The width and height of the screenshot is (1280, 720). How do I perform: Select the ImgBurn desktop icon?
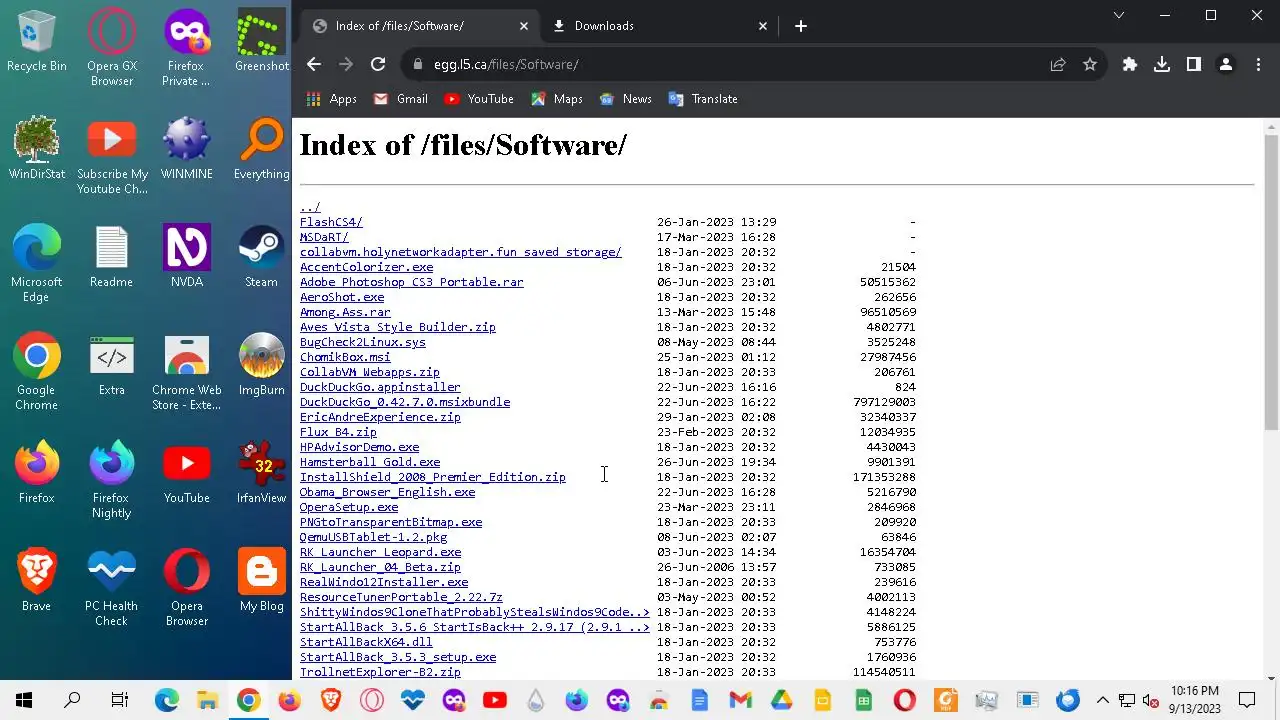click(262, 365)
